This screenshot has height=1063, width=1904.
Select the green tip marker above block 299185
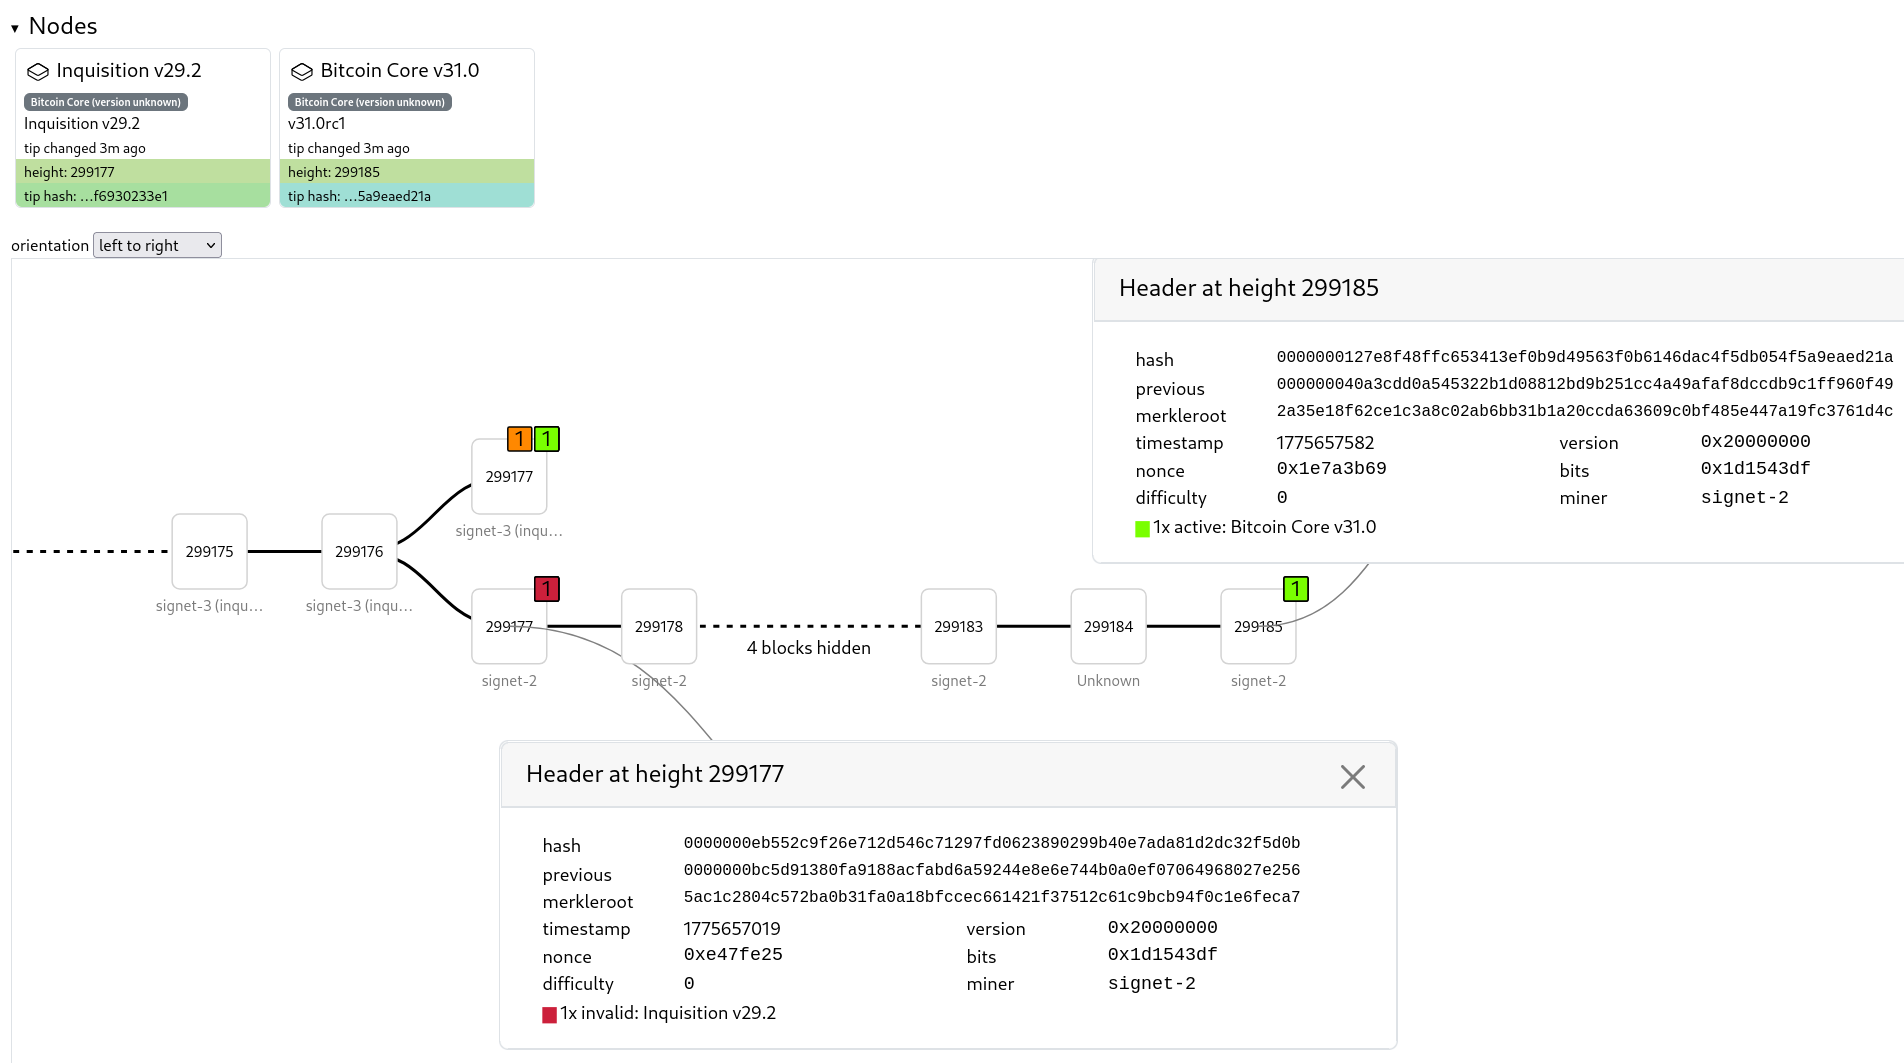[1296, 590]
